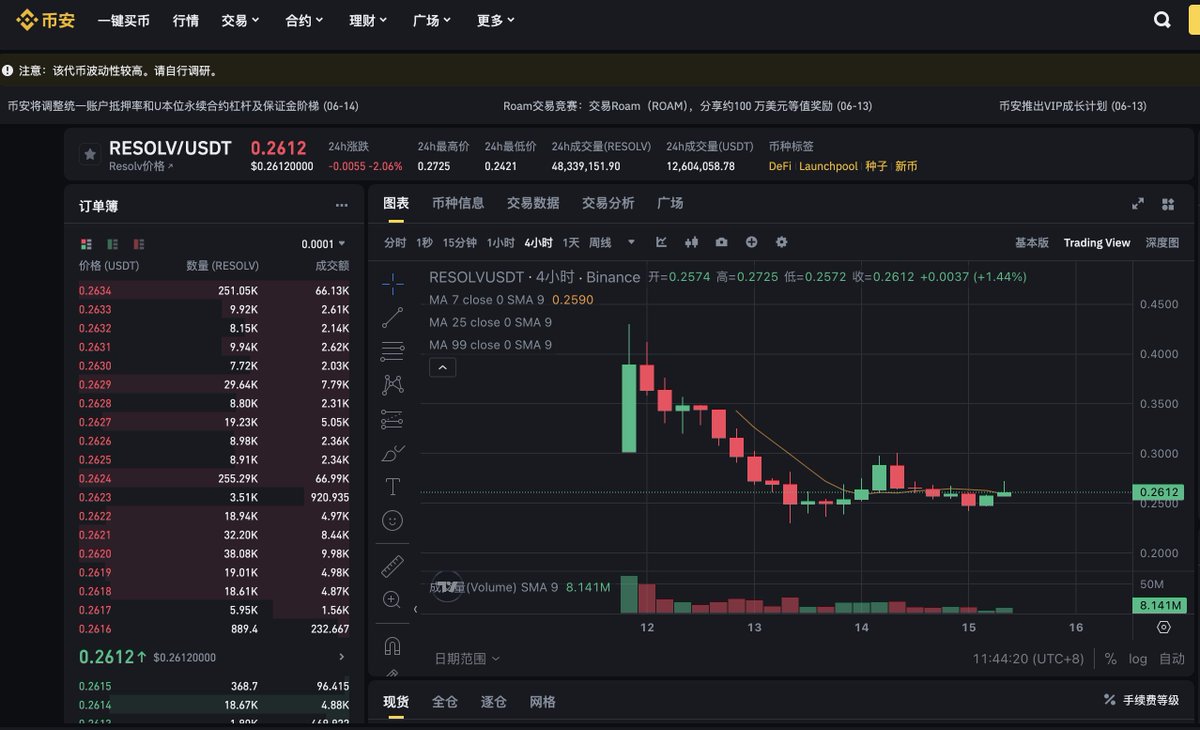The height and width of the screenshot is (730, 1200).
Task: Expand more trades via arrow beside 0.2612
Action: pyautogui.click(x=342, y=657)
